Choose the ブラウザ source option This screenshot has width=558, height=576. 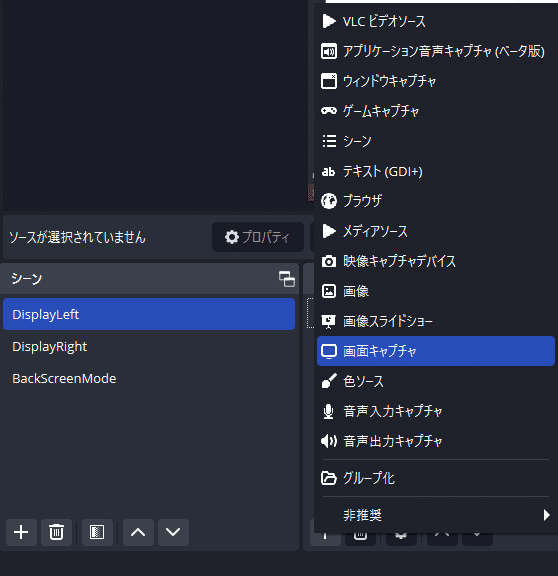point(436,201)
